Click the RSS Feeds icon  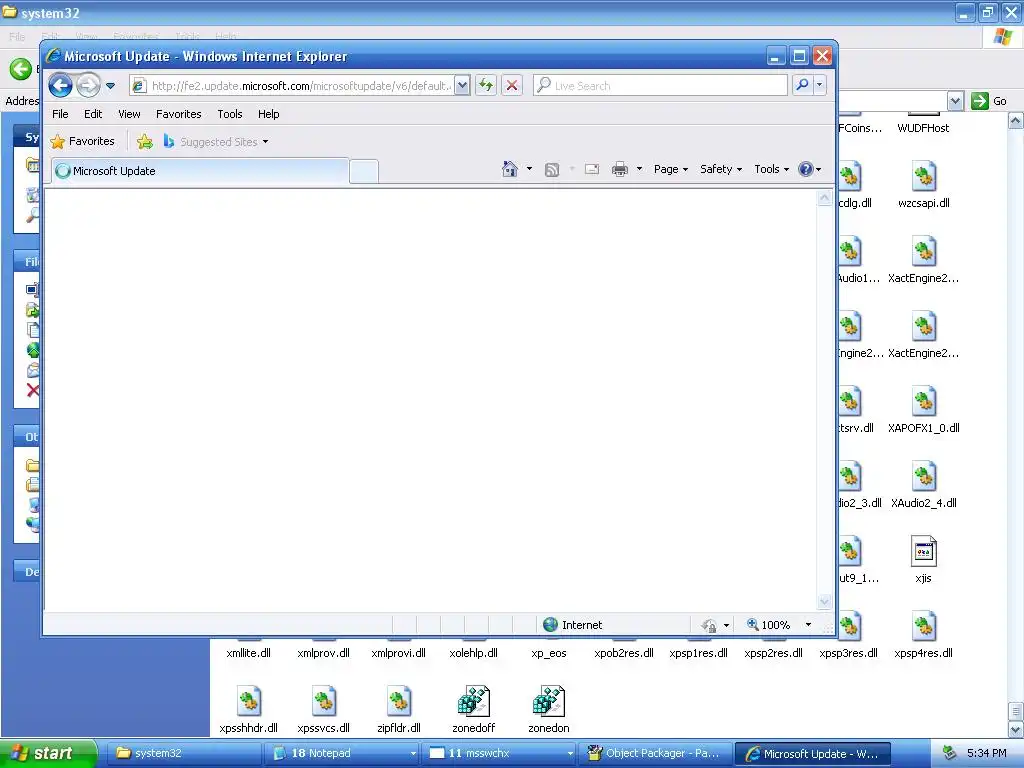[x=552, y=170]
